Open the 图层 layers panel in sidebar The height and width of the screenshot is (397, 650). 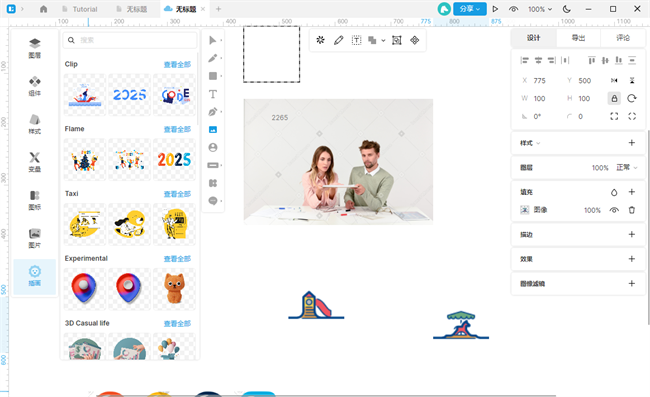35,48
